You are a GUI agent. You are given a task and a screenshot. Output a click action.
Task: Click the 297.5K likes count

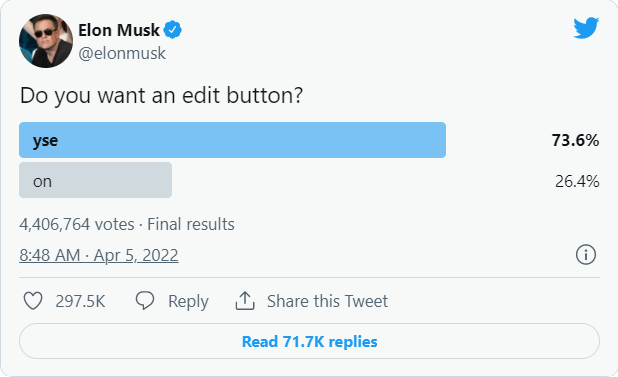pos(80,301)
